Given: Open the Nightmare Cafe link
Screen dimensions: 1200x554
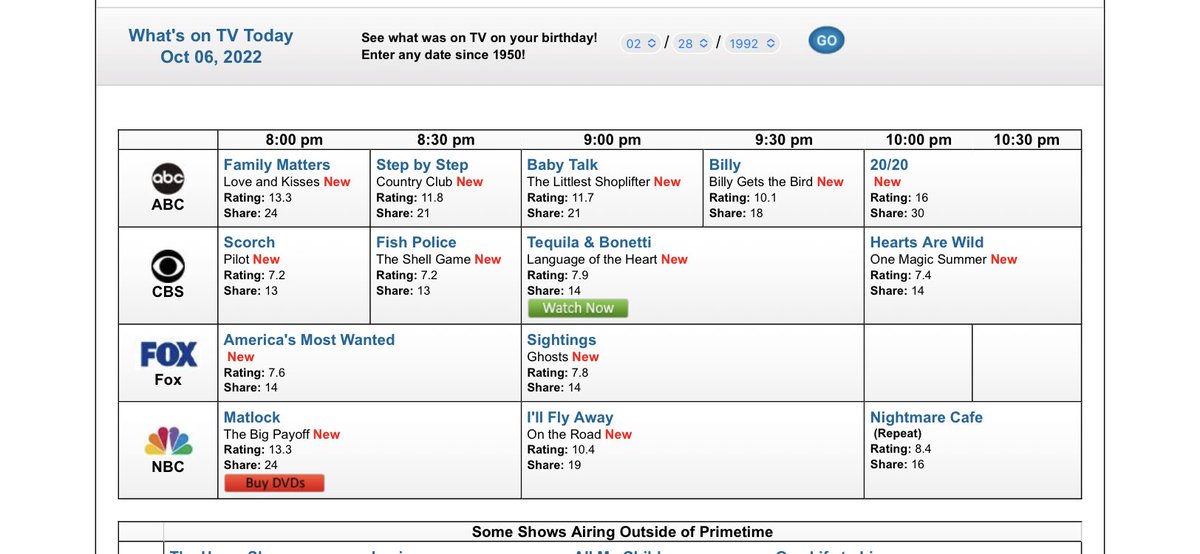Looking at the screenshot, I should 926,417.
